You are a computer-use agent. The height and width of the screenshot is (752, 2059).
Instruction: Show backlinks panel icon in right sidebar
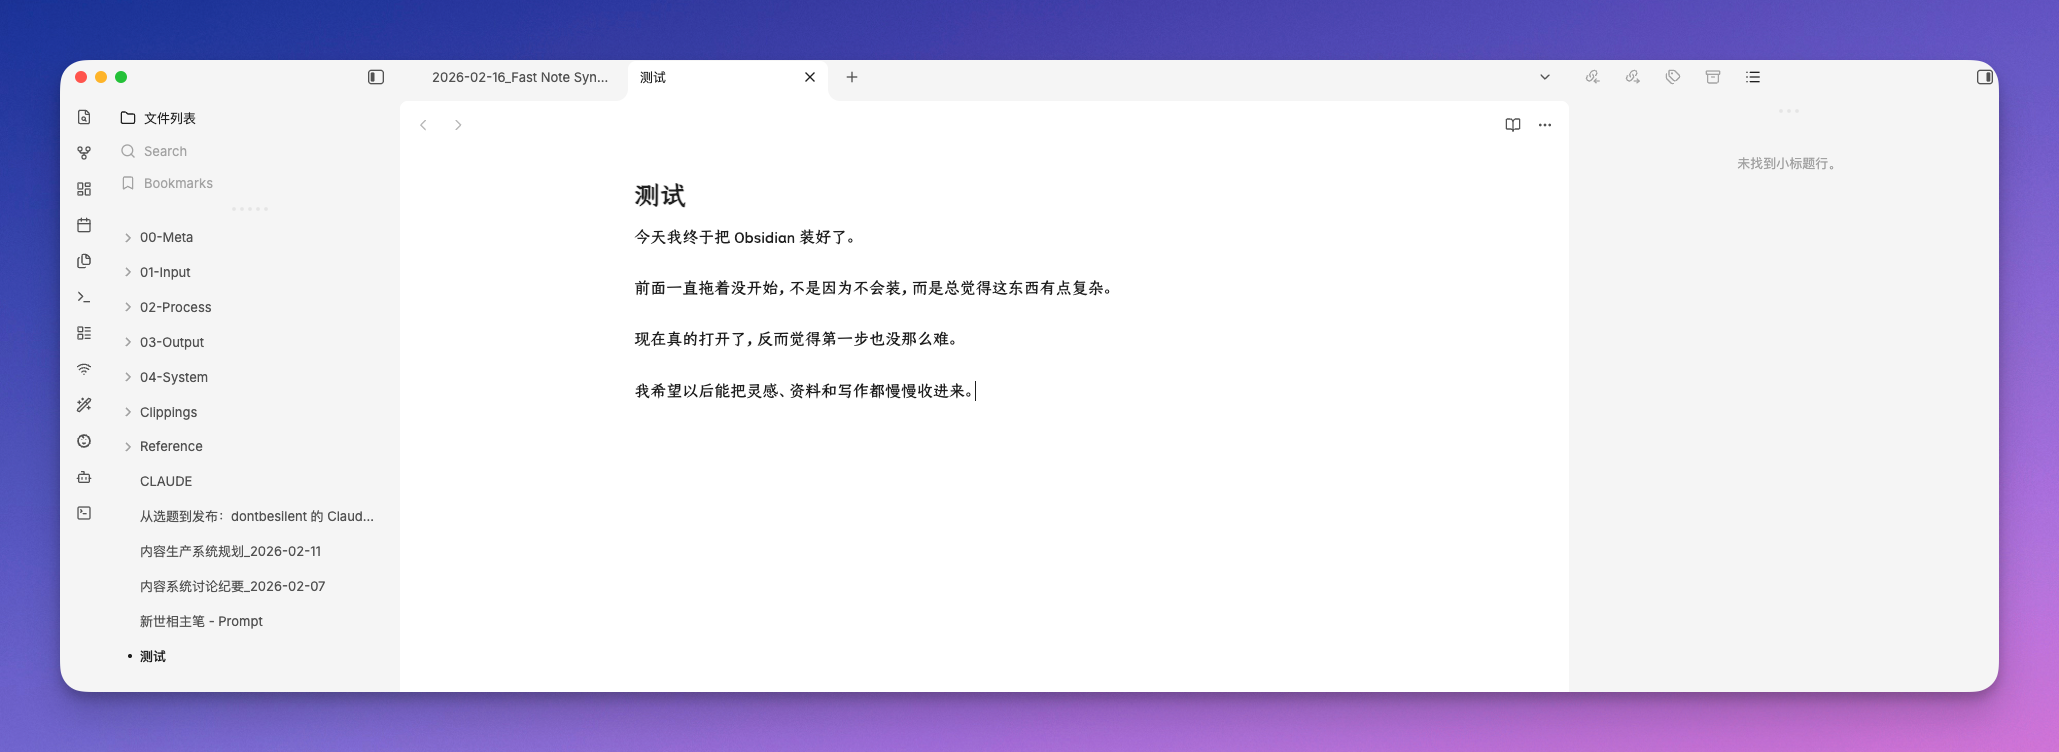[1593, 77]
